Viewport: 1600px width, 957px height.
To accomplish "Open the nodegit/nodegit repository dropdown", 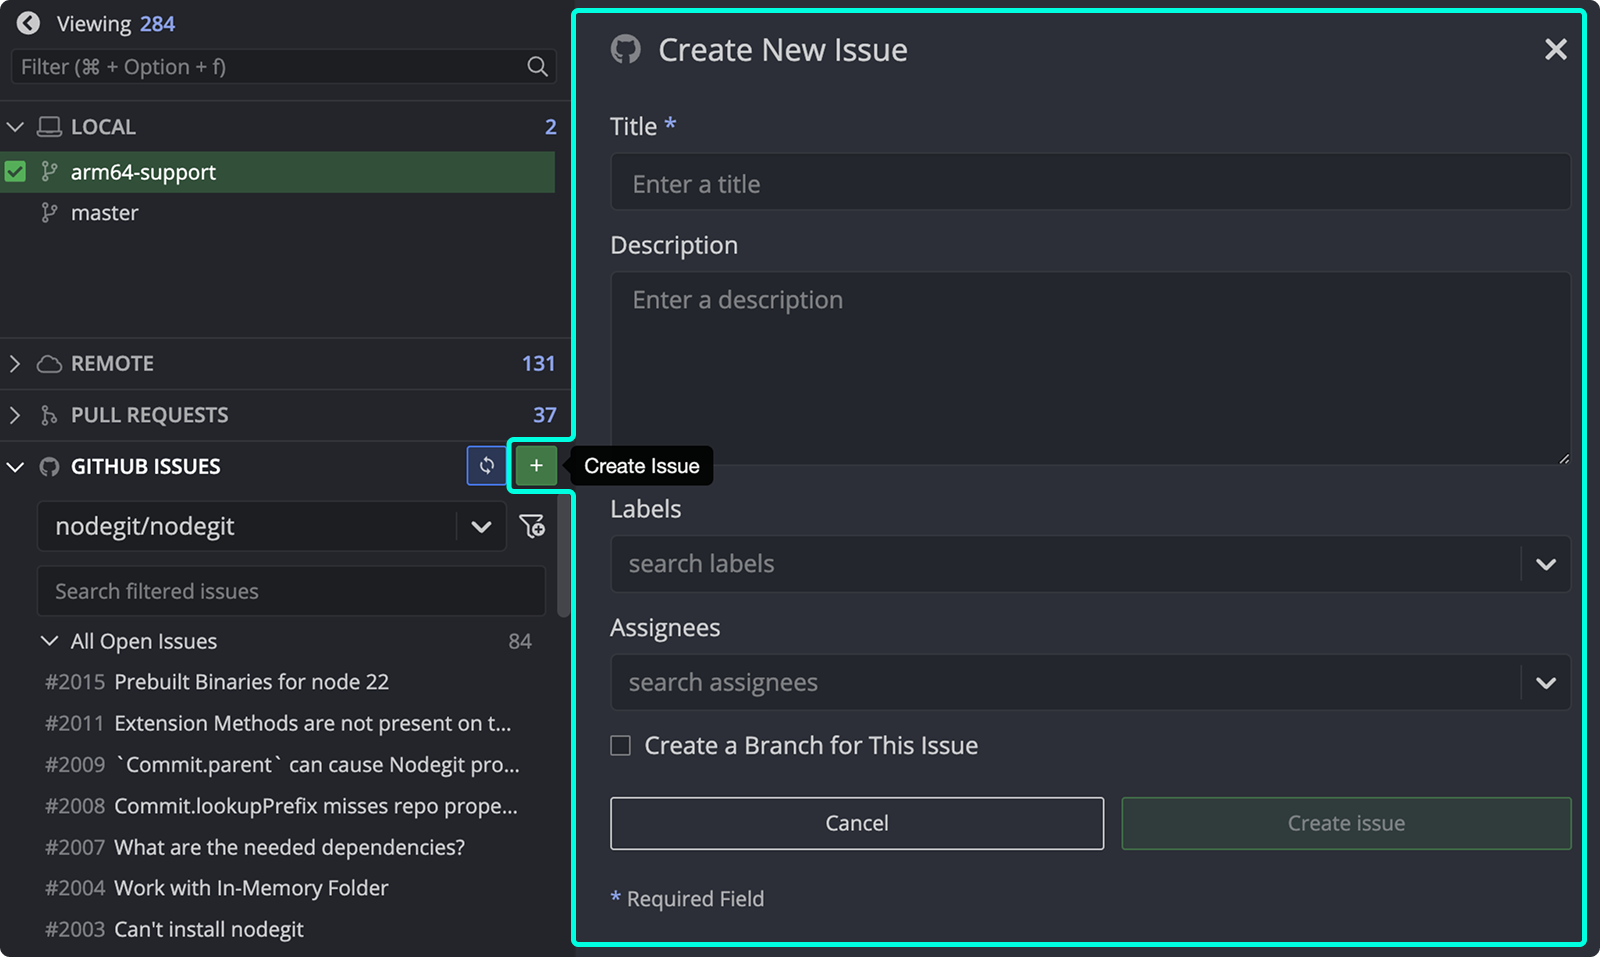I will (482, 526).
